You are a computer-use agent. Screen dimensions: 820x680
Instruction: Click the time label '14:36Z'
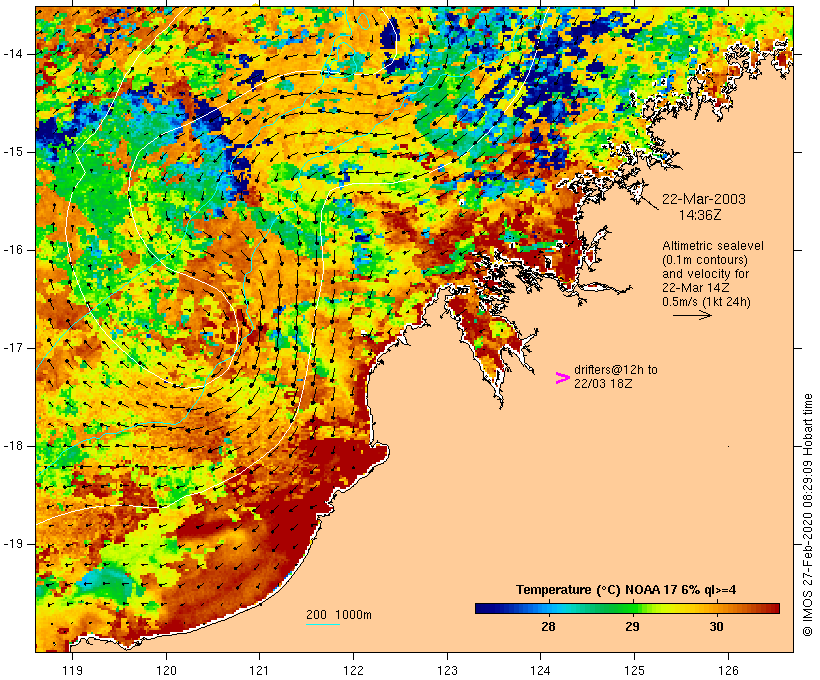tap(700, 215)
